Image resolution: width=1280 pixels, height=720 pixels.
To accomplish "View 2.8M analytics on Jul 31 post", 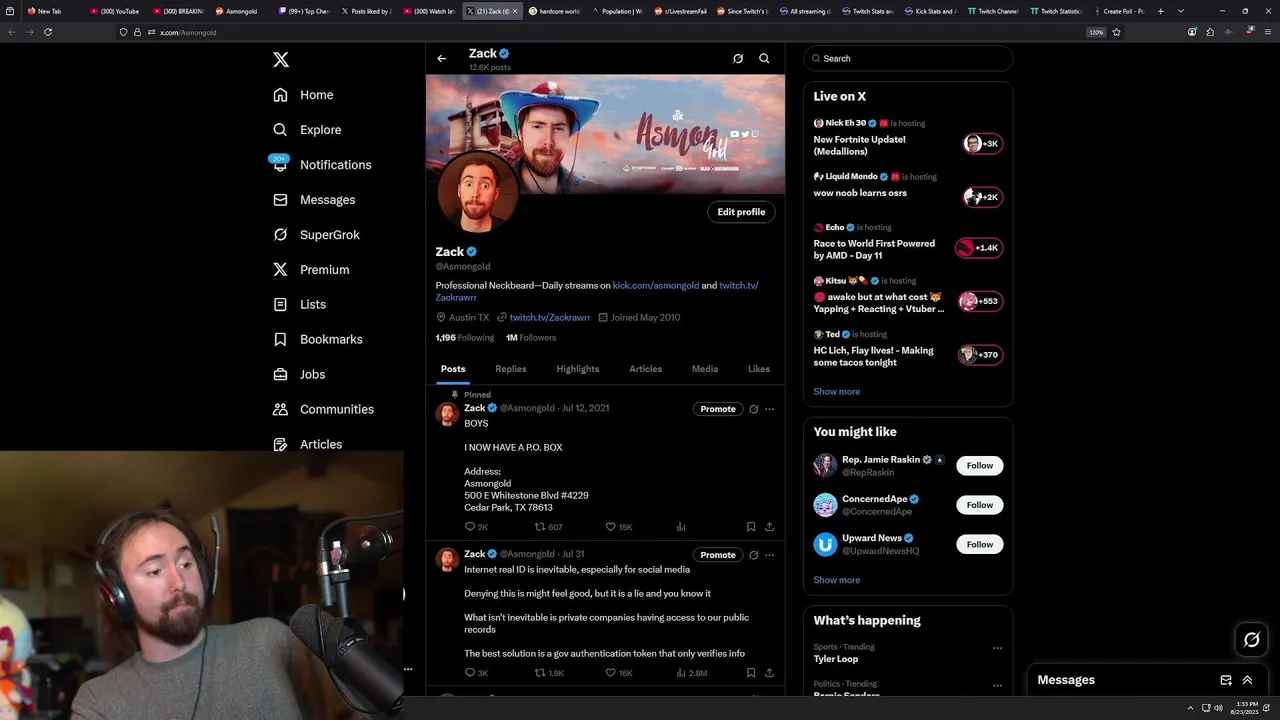I will [x=692, y=673].
